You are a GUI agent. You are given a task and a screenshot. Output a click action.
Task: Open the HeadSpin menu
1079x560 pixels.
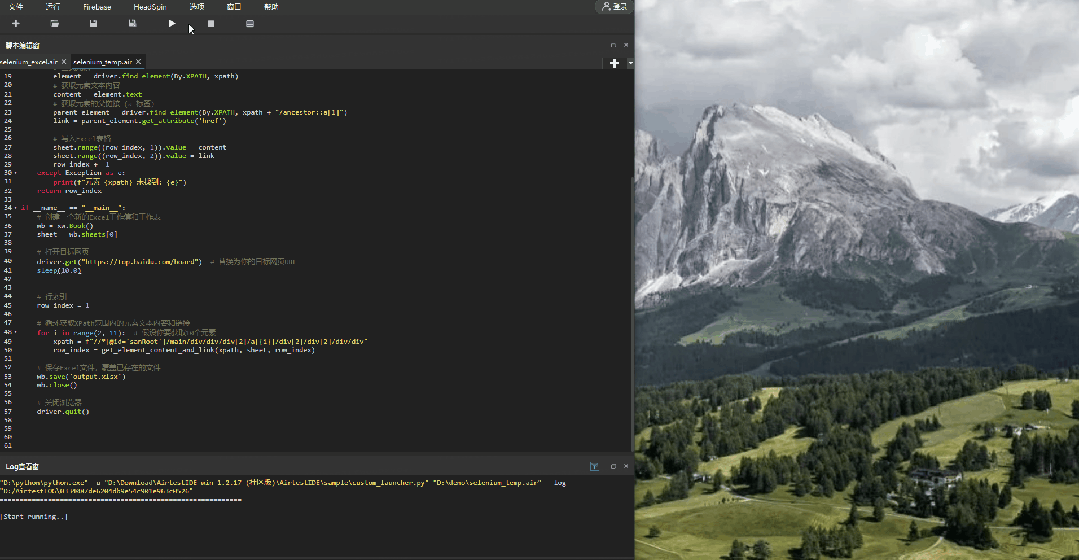[x=150, y=6]
